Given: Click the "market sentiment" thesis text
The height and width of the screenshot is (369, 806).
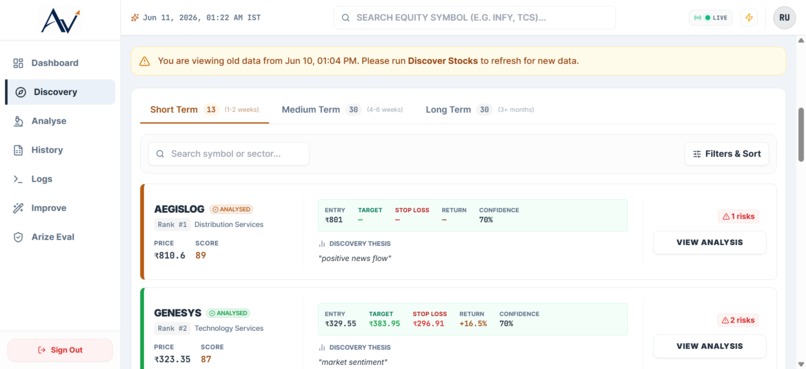Looking at the screenshot, I should coord(353,362).
